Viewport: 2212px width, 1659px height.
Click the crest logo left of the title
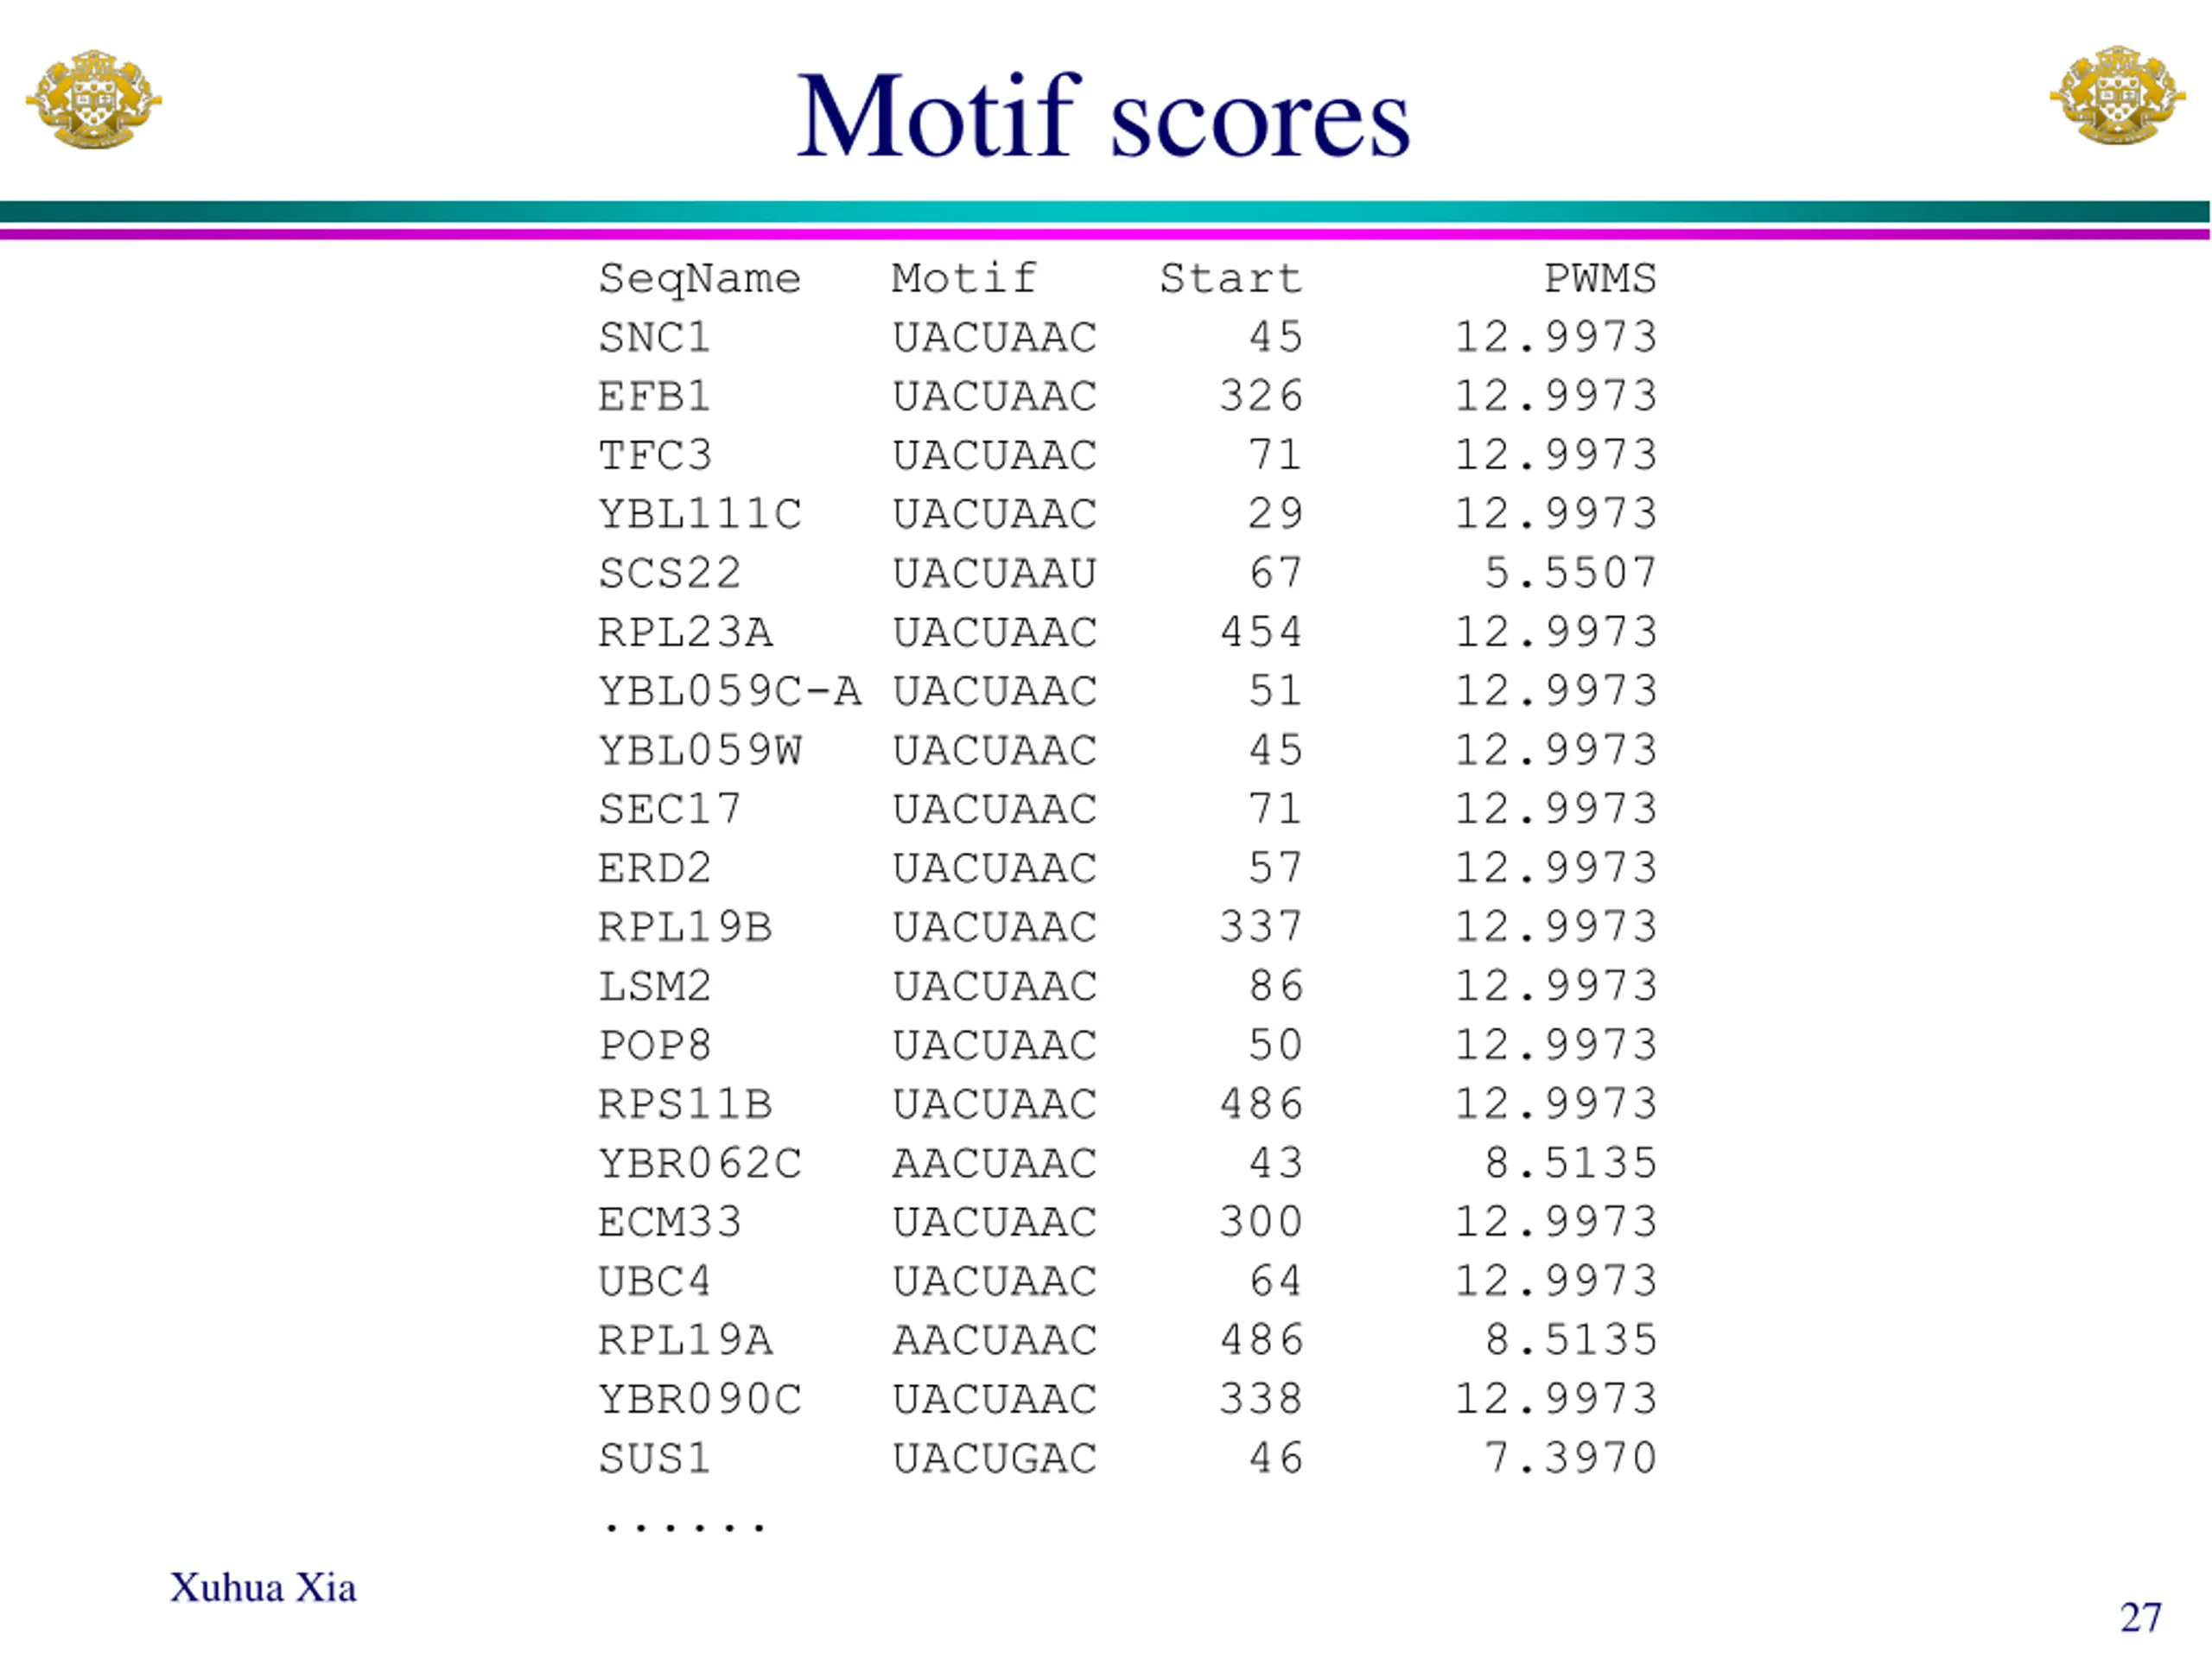pyautogui.click(x=93, y=99)
